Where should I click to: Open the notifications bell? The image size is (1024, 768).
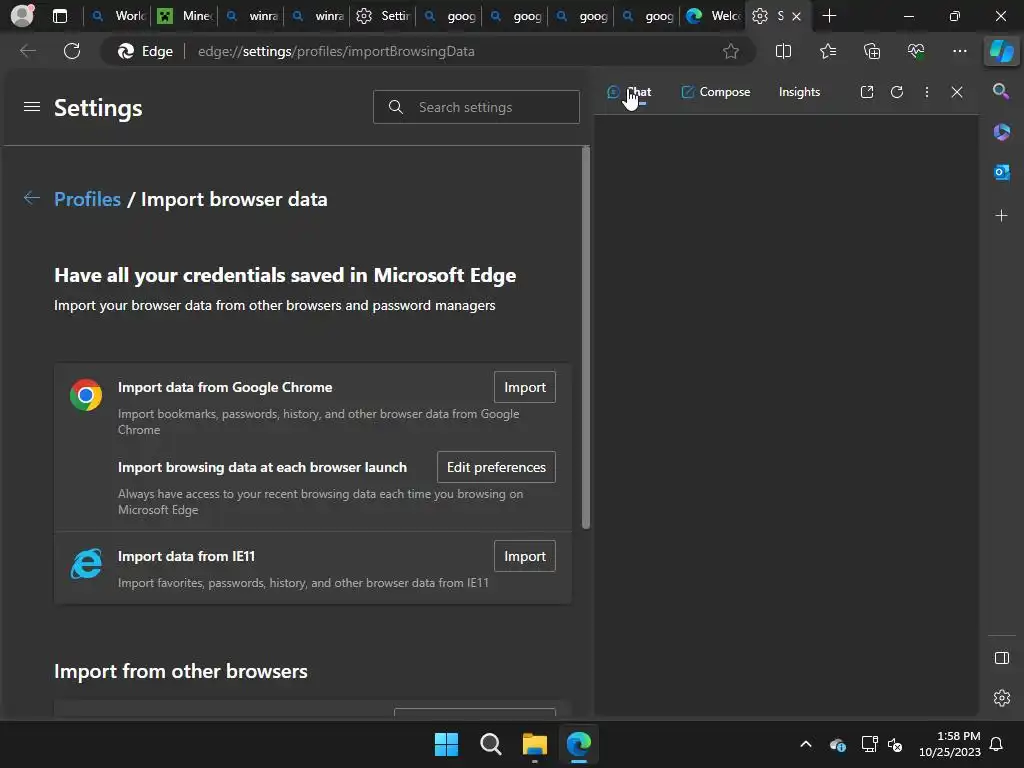(996, 744)
